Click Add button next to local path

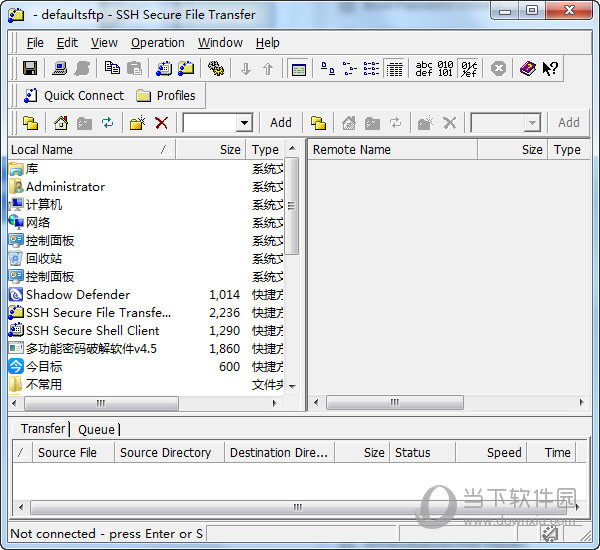click(x=281, y=123)
